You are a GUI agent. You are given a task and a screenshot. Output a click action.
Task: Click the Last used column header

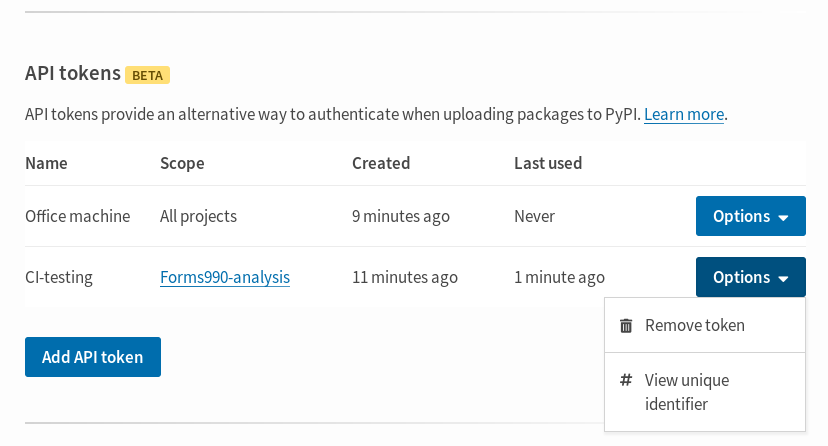coord(548,163)
